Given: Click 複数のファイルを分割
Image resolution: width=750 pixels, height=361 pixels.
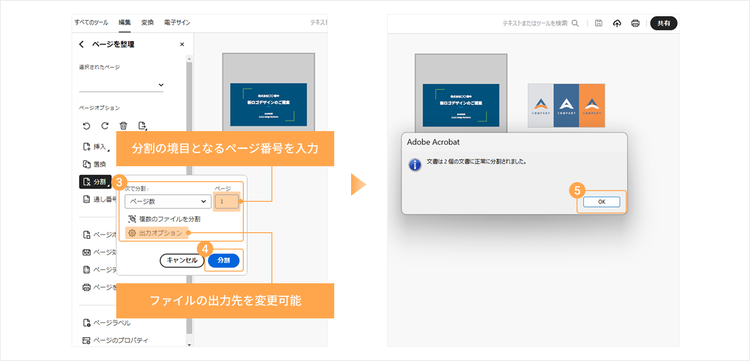Looking at the screenshot, I should (164, 219).
